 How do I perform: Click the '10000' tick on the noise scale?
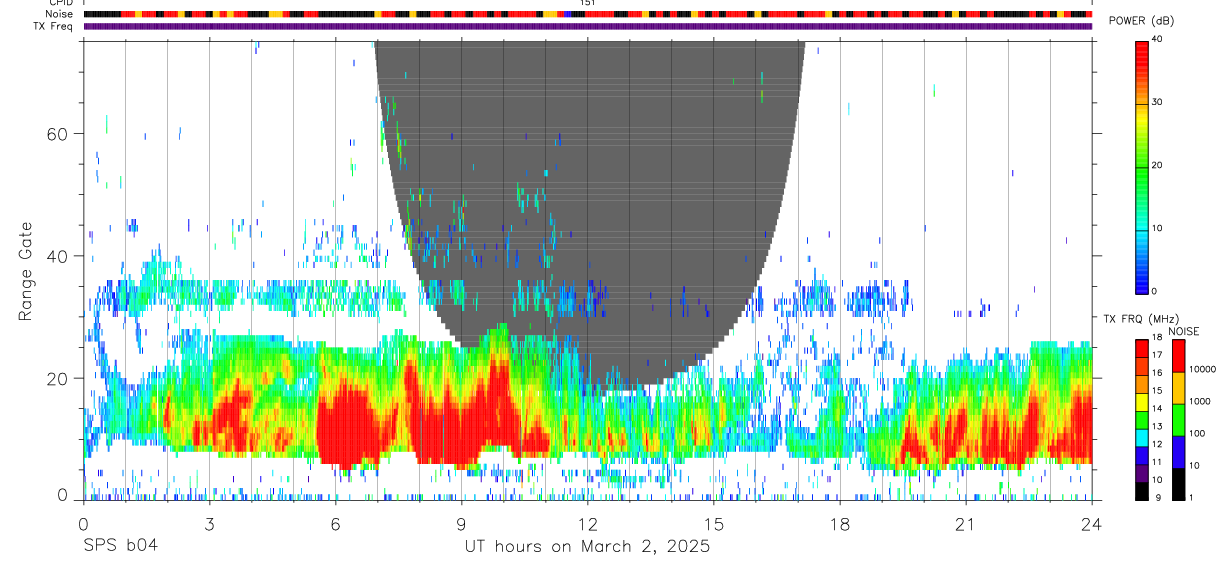click(x=1203, y=369)
